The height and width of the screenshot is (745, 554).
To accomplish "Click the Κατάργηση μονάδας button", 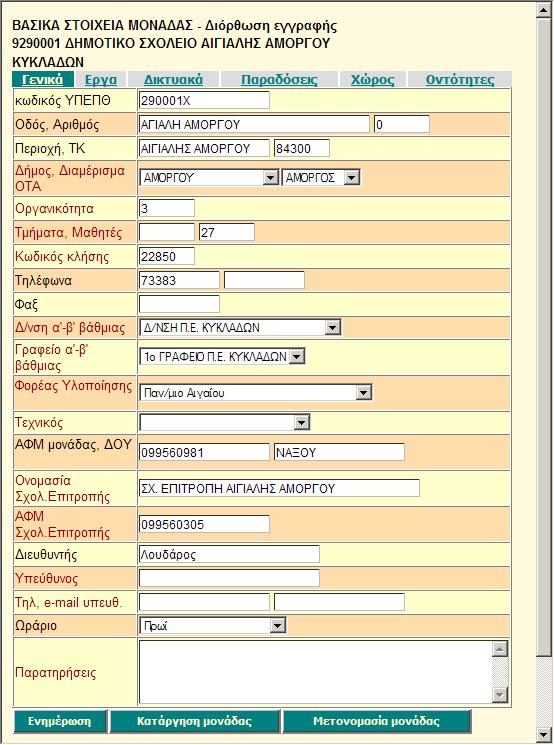I will click(x=194, y=721).
